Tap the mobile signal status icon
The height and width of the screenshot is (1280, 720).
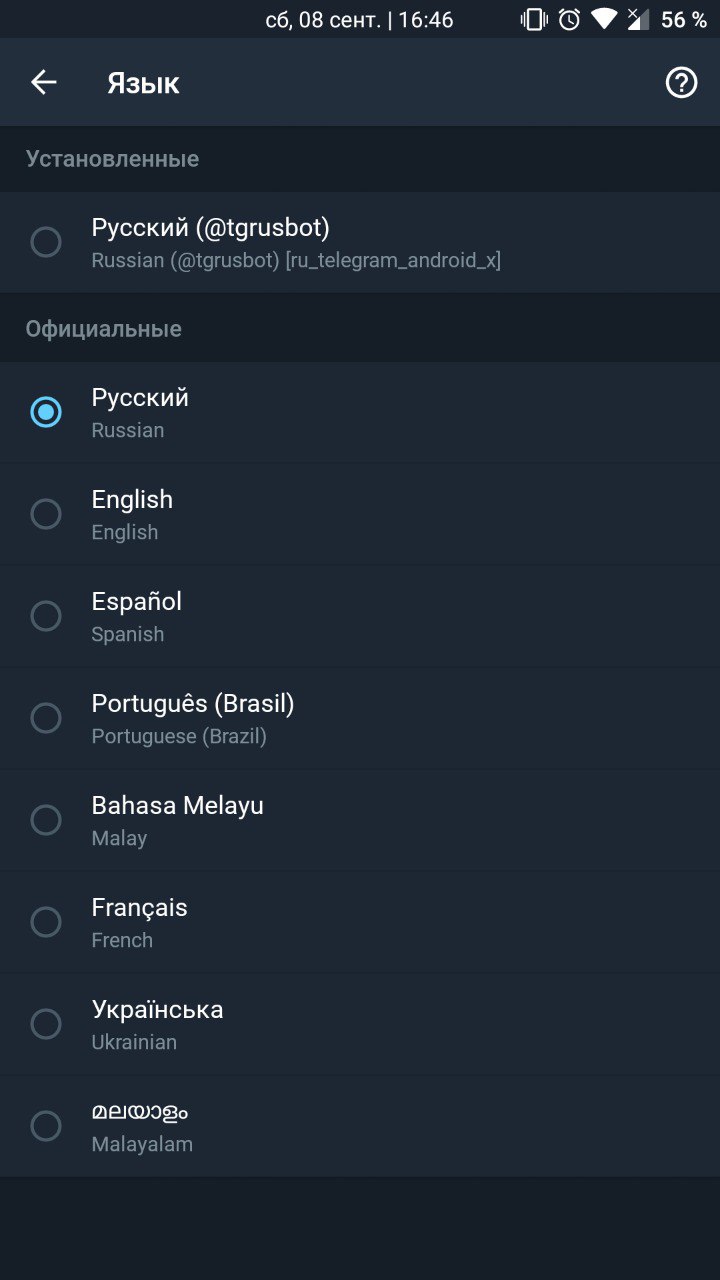pyautogui.click(x=637, y=19)
